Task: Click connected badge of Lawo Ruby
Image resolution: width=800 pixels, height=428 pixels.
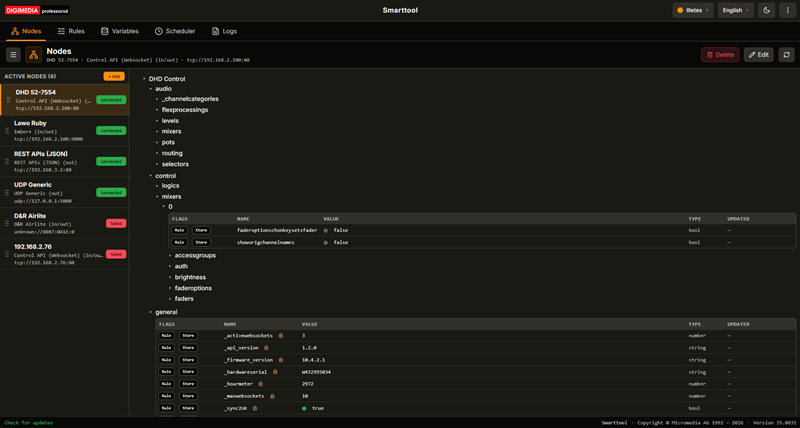Action: 111,131
